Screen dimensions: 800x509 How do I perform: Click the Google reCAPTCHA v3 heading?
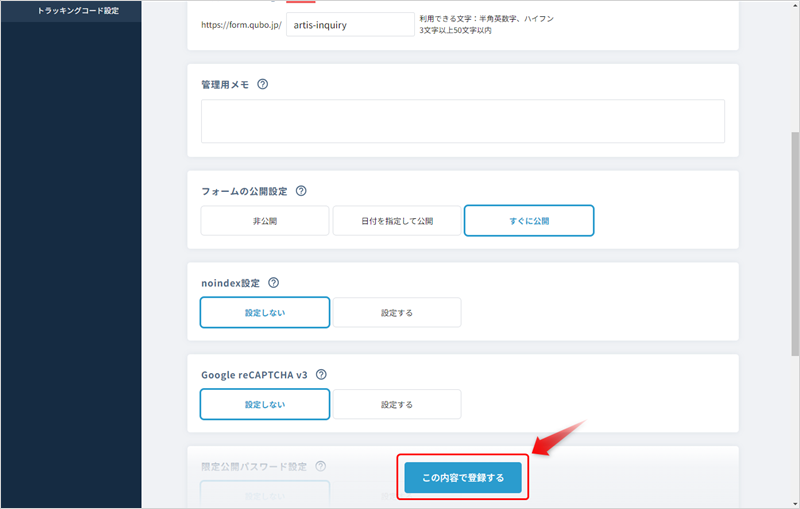tap(254, 375)
